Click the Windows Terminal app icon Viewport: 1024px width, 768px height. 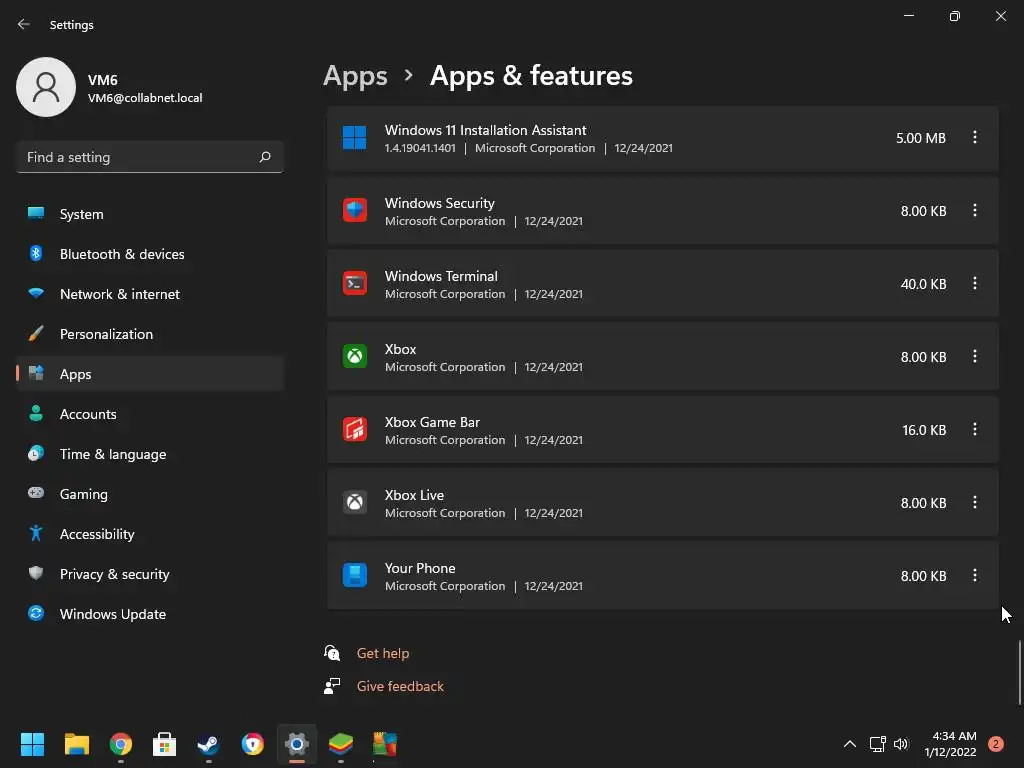tap(355, 283)
